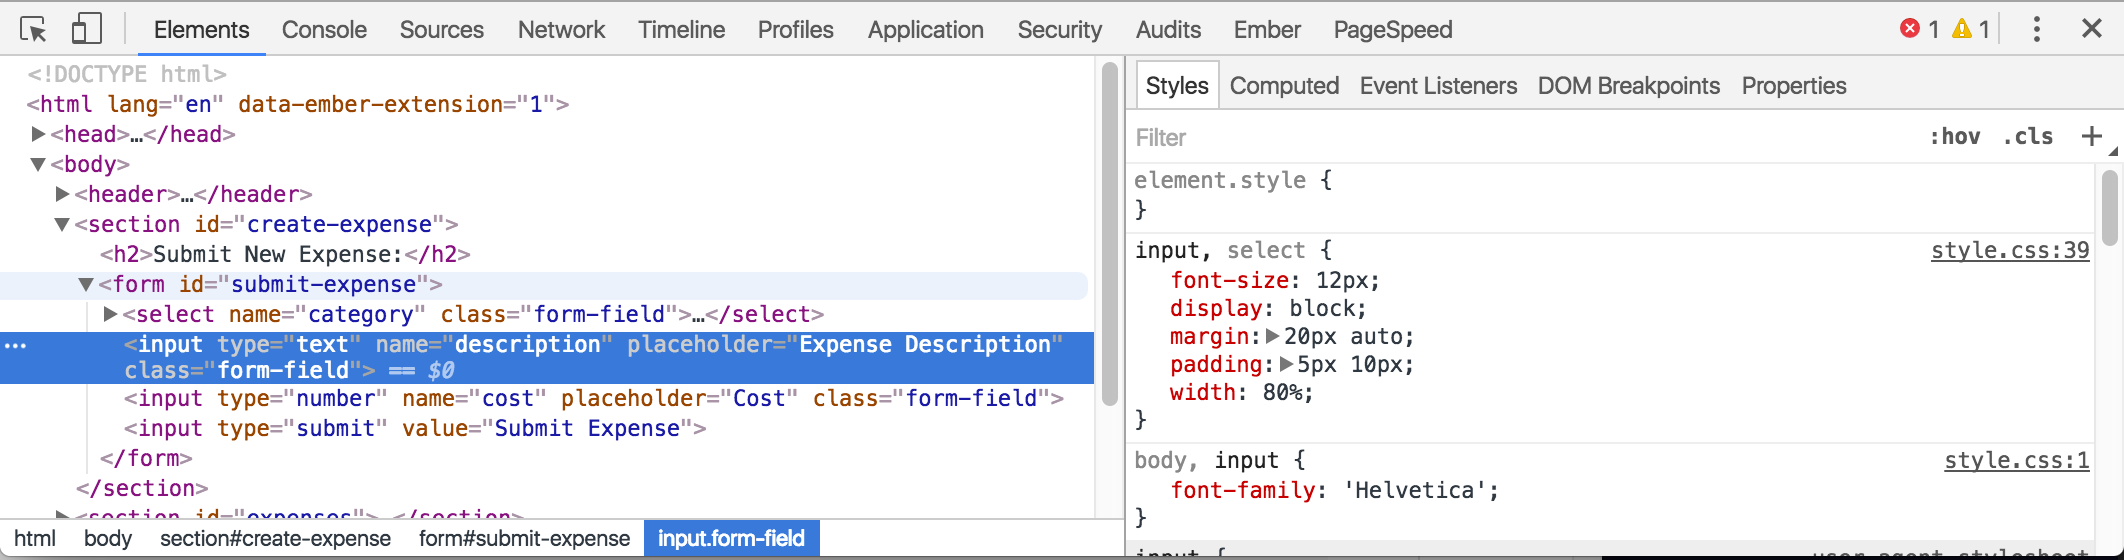Viewport: 2124px width, 560px height.
Task: Open the Security tab
Action: 1059,30
